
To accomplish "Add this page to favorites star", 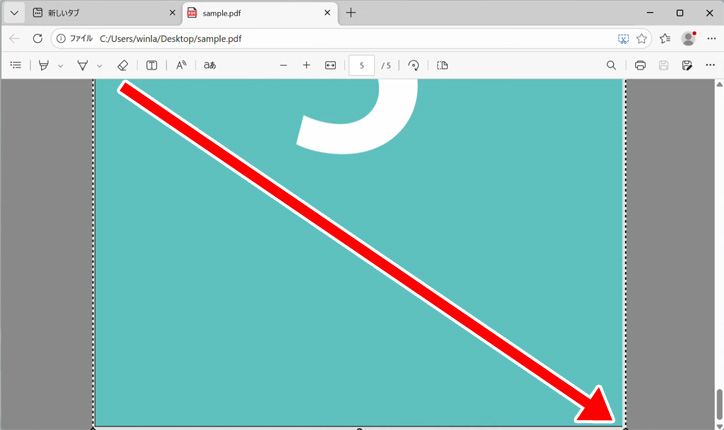I will tap(642, 39).
